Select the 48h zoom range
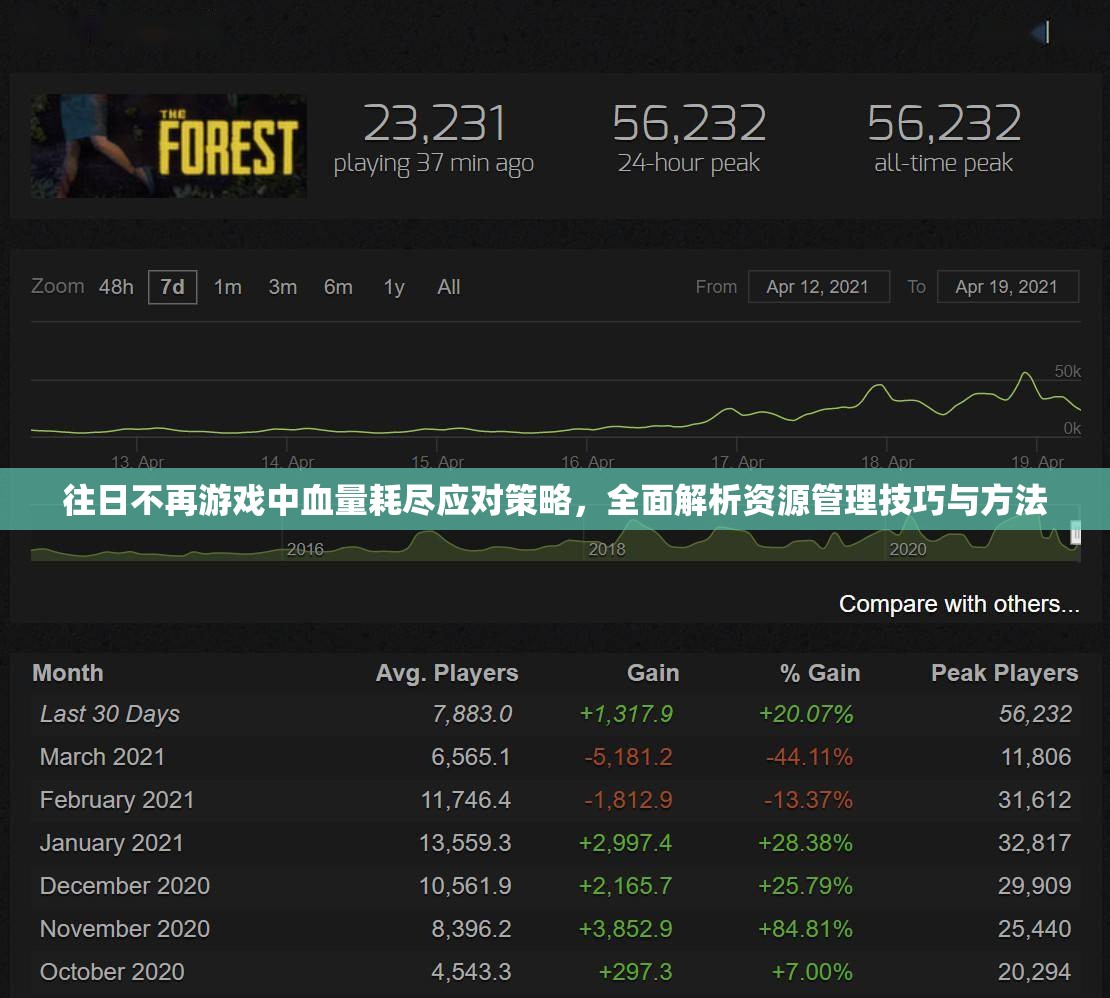This screenshot has height=998, width=1110. (x=116, y=287)
